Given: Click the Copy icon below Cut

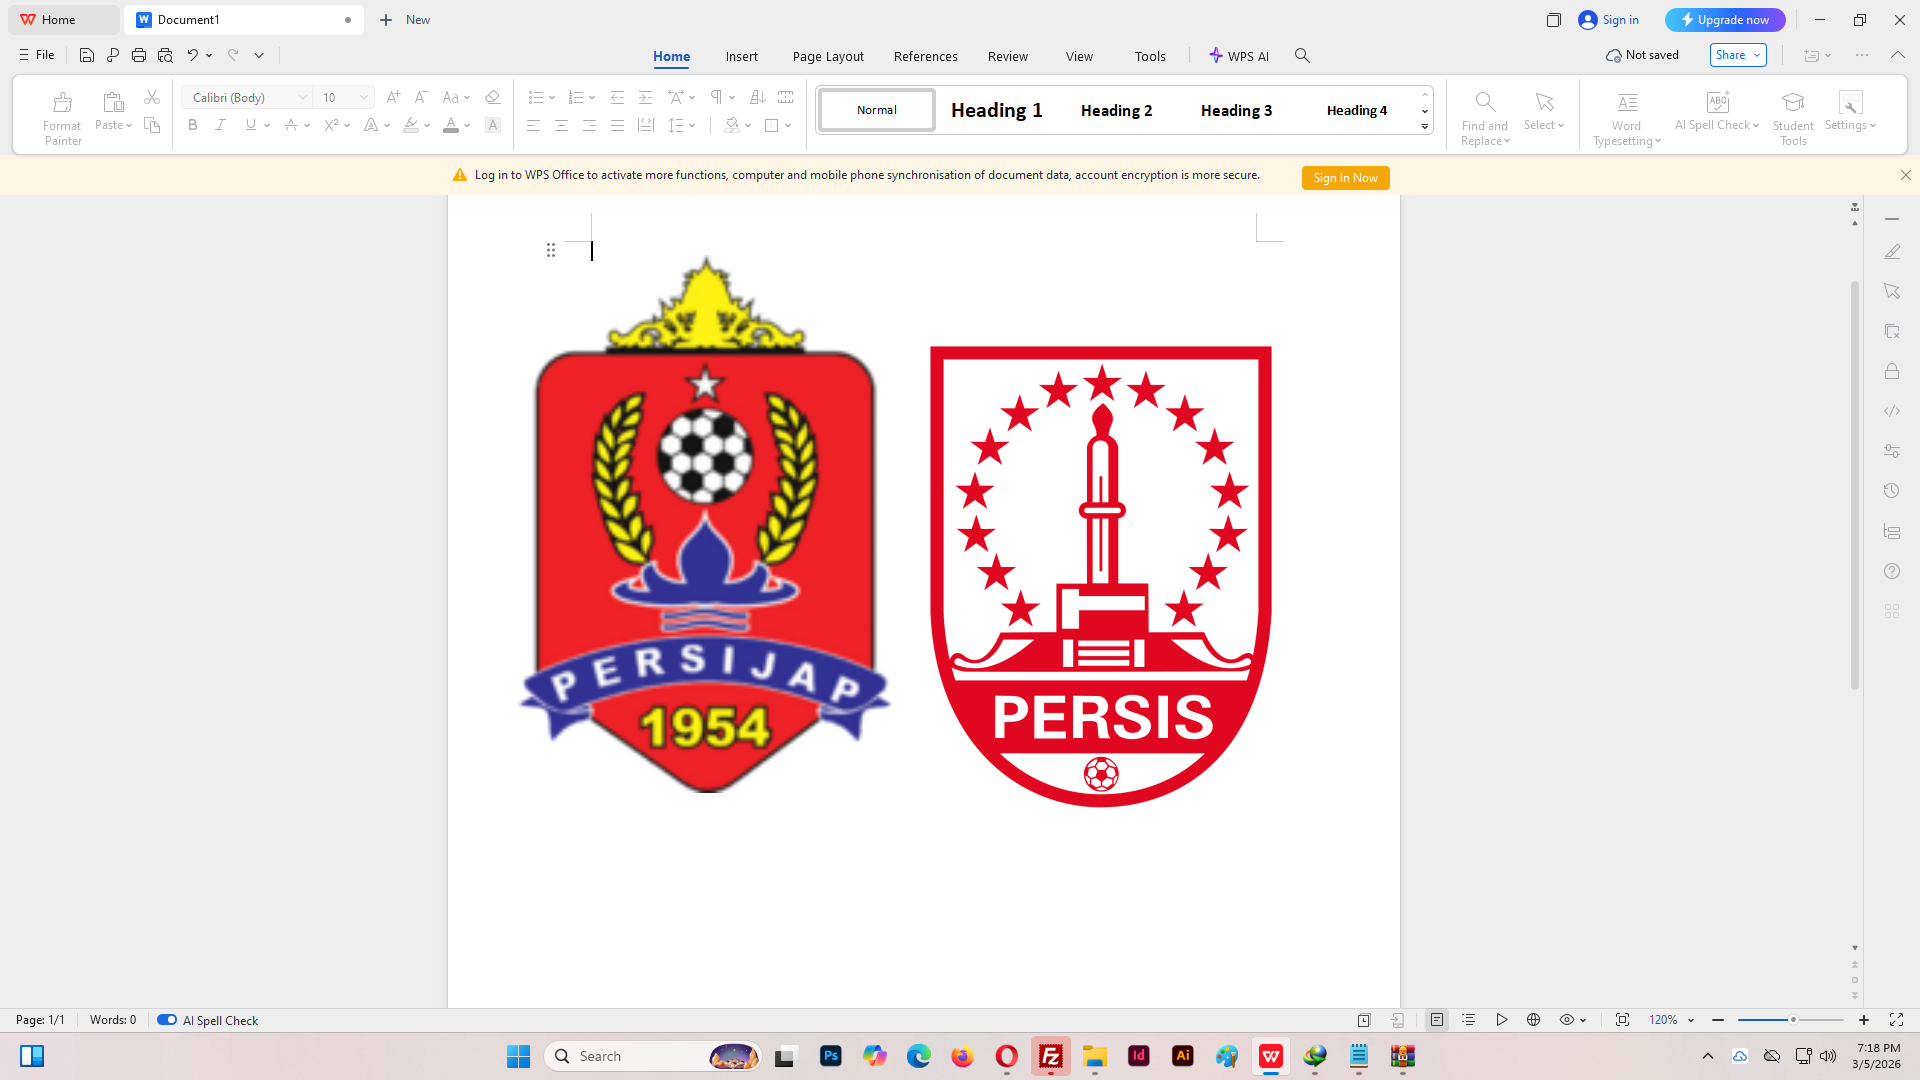Looking at the screenshot, I should pos(152,125).
